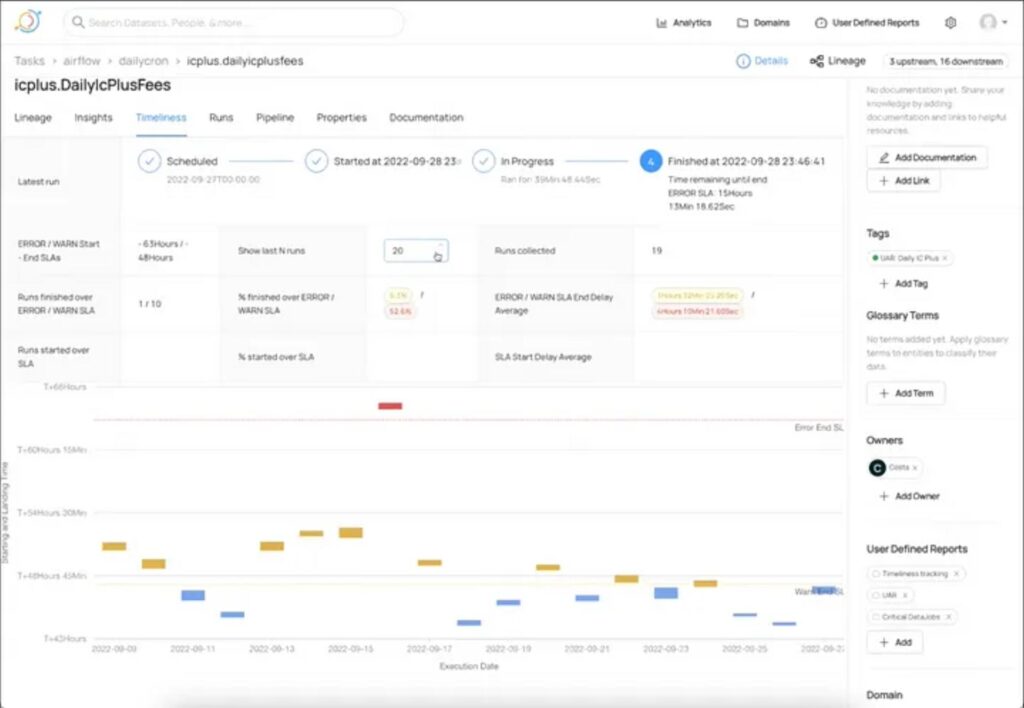Remove the Costs owner
This screenshot has height=708, width=1024.
[x=914, y=468]
